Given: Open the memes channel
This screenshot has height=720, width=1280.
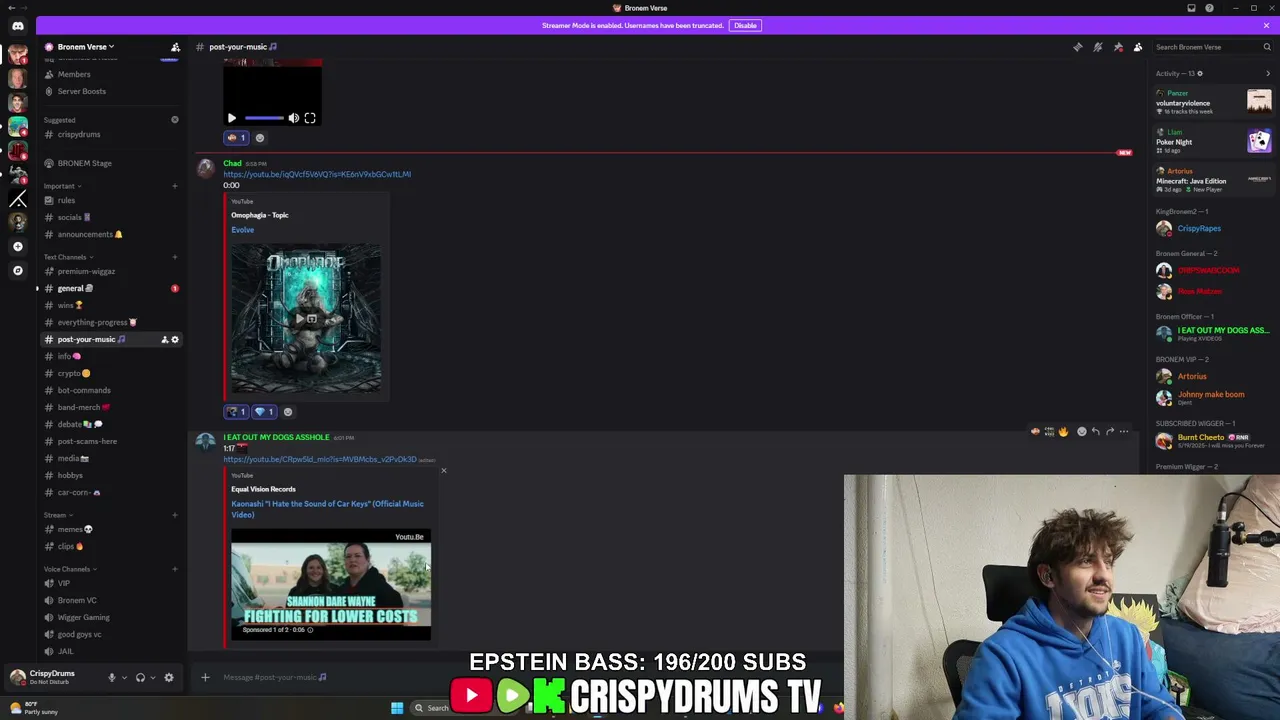Looking at the screenshot, I should pos(111,529).
